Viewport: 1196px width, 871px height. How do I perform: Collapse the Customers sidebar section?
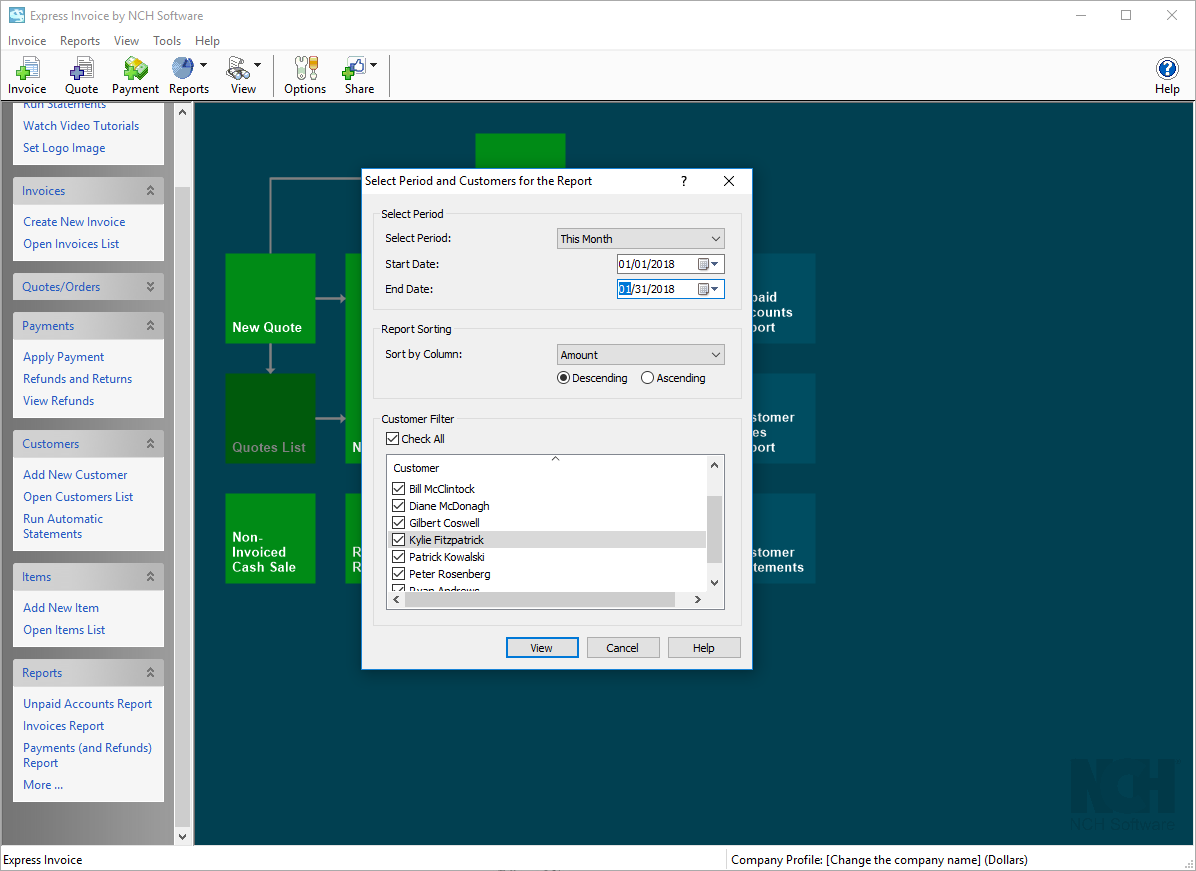[152, 443]
